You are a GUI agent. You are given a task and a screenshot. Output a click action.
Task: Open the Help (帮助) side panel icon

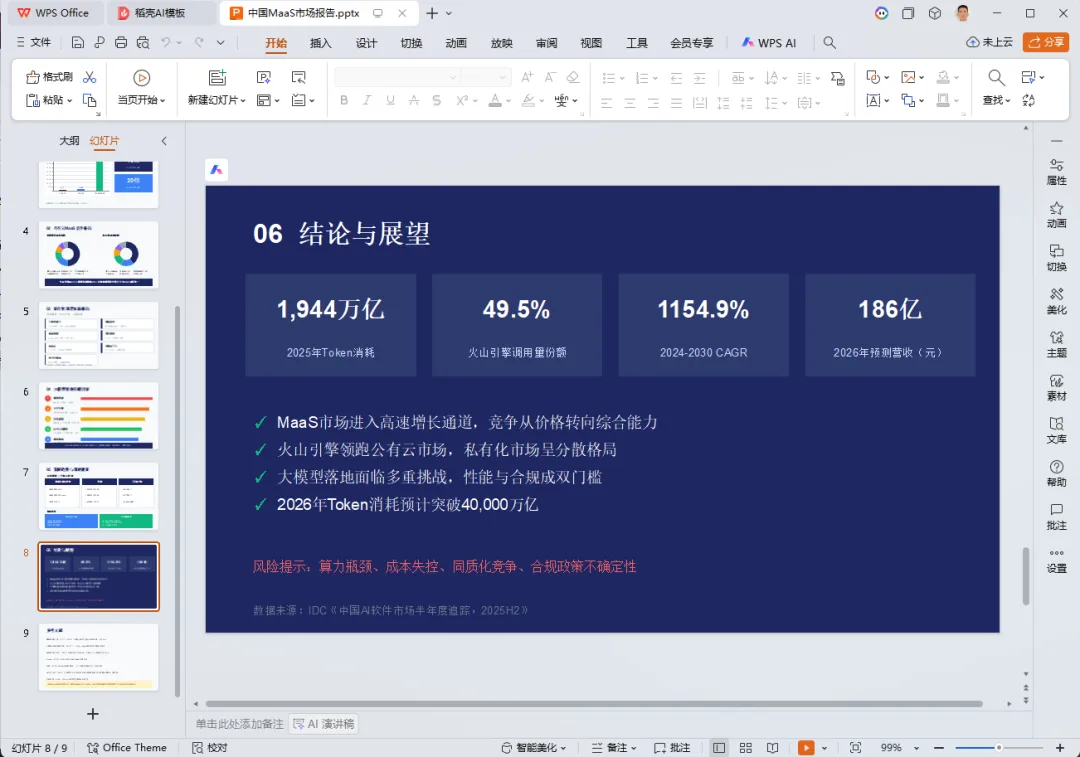click(x=1057, y=474)
